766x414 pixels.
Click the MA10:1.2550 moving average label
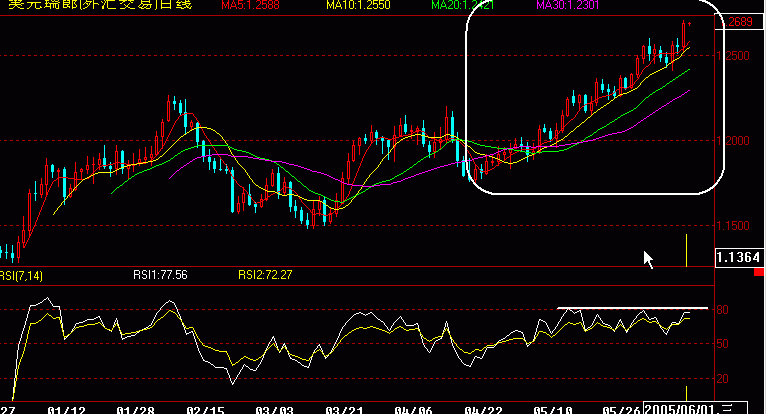[358, 5]
